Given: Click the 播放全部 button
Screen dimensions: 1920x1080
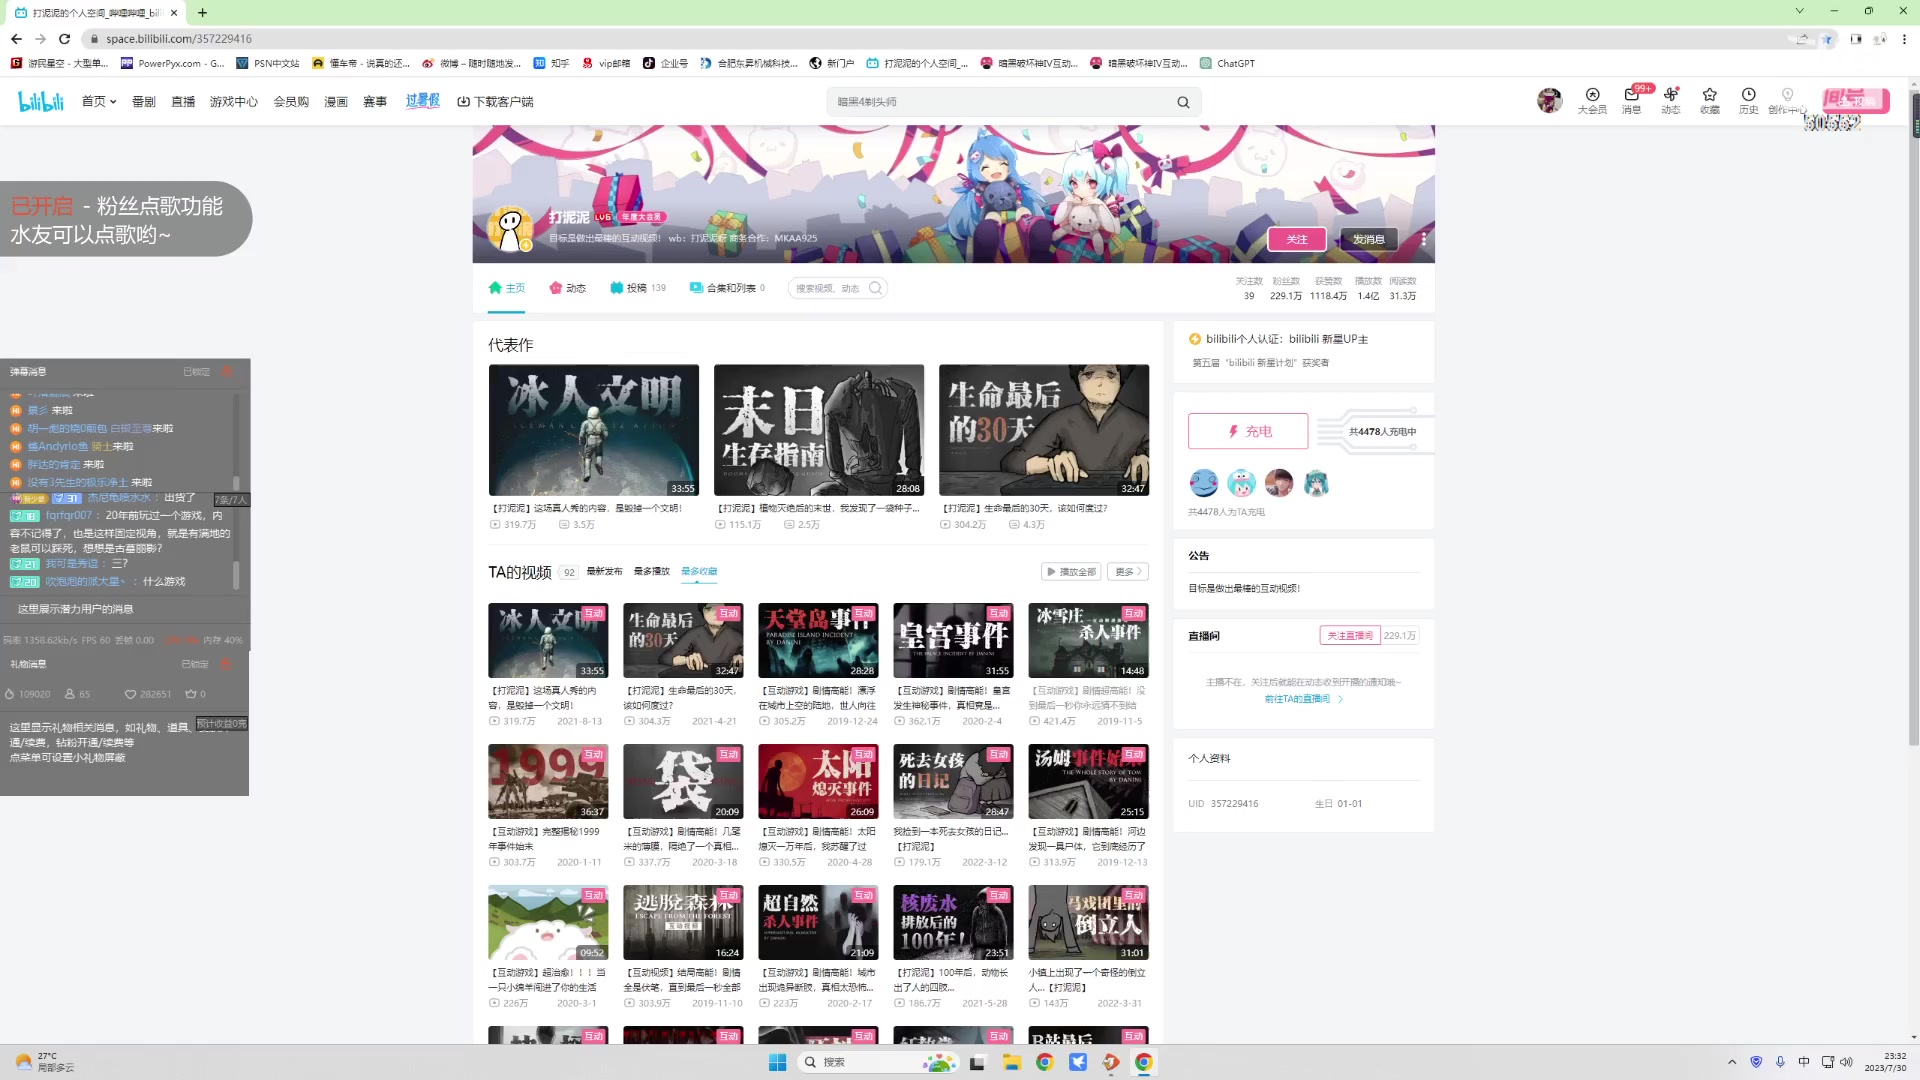Looking at the screenshot, I should (1071, 572).
